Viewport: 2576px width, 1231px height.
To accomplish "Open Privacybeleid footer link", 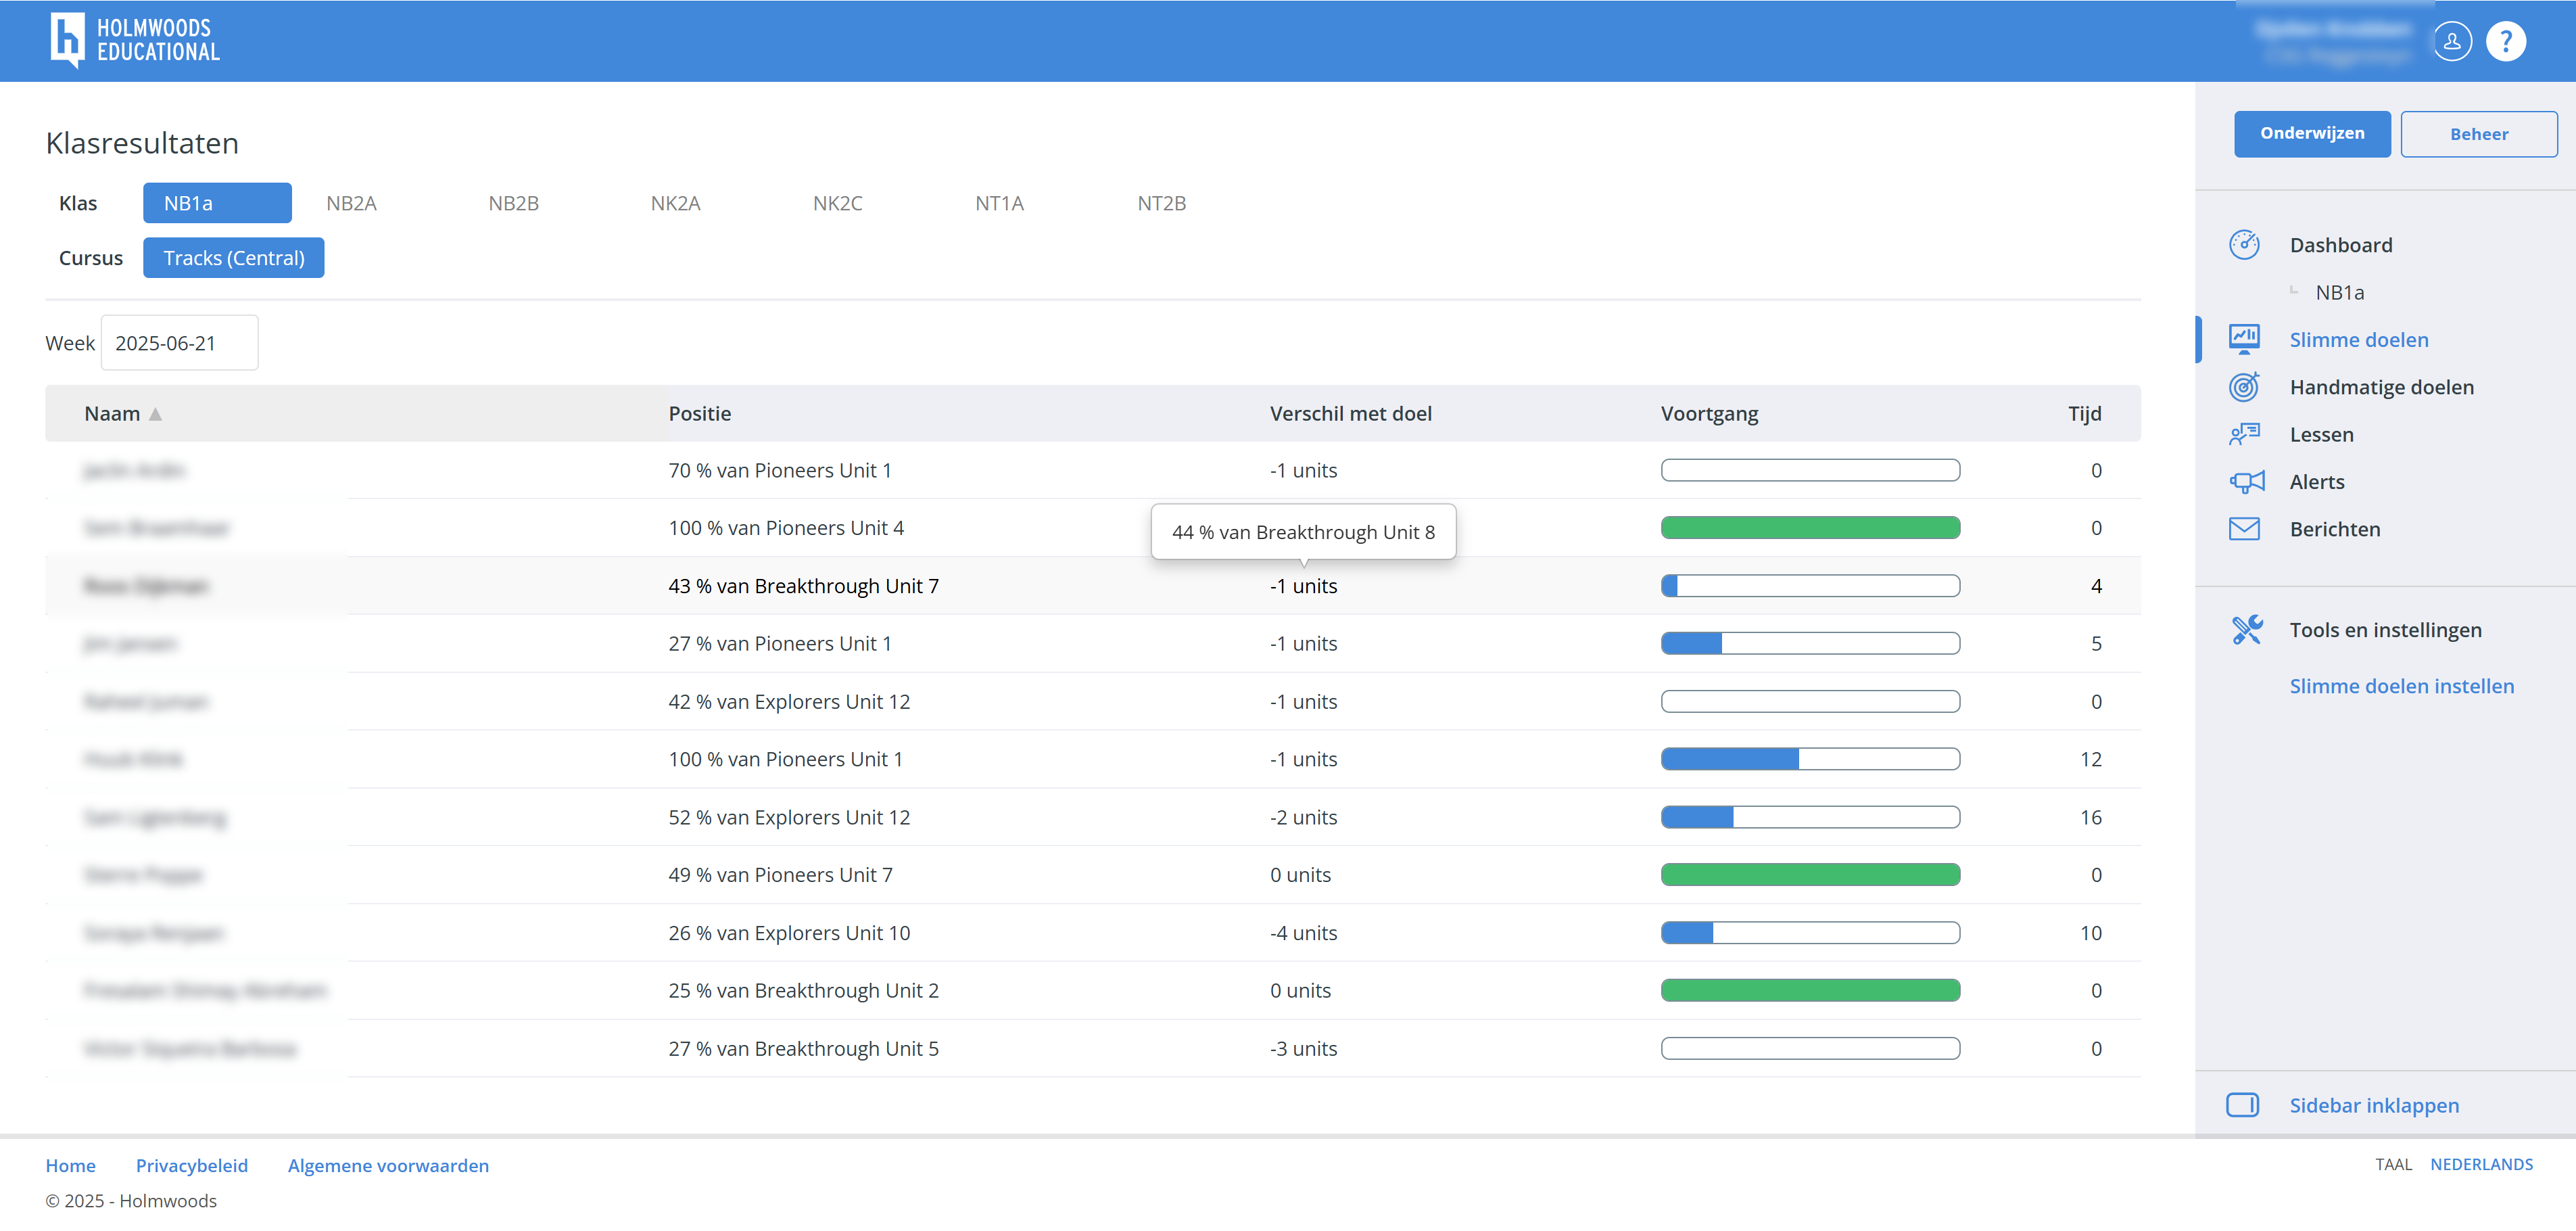I will (x=191, y=1165).
